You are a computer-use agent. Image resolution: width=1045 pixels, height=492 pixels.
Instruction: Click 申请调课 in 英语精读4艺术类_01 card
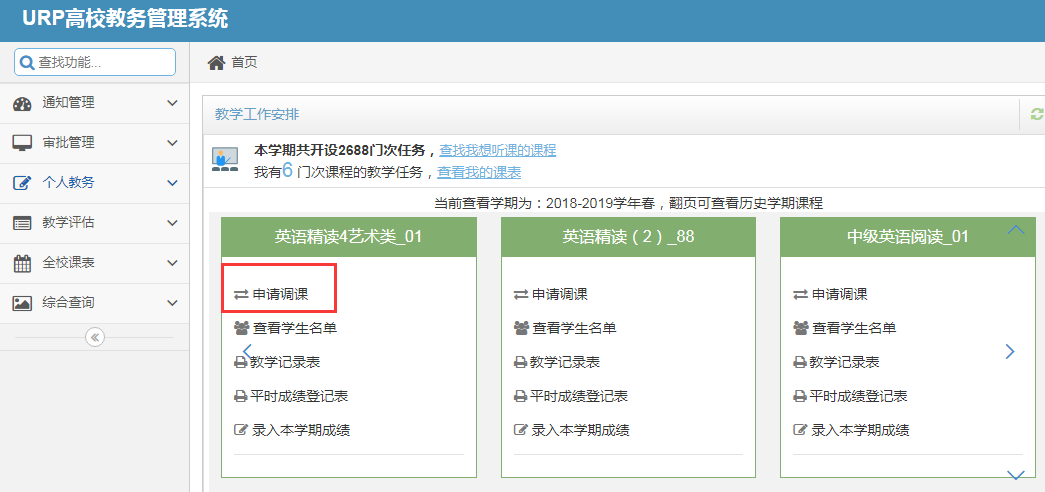click(x=281, y=295)
